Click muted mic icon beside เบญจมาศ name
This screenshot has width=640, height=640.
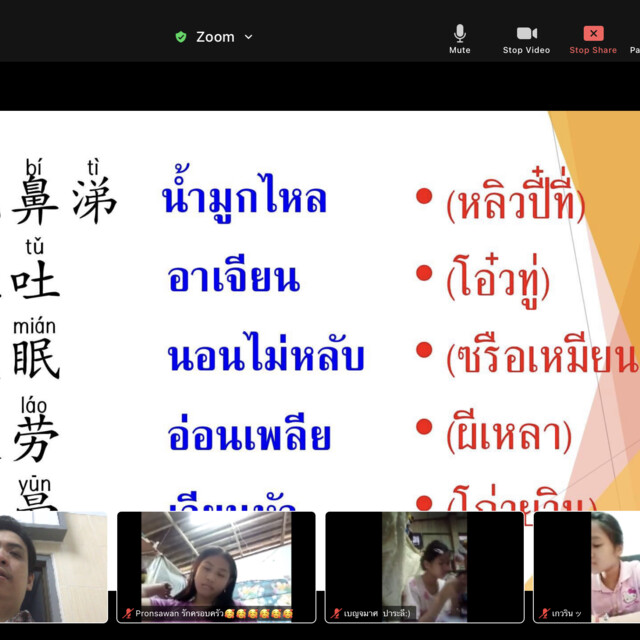tap(337, 613)
